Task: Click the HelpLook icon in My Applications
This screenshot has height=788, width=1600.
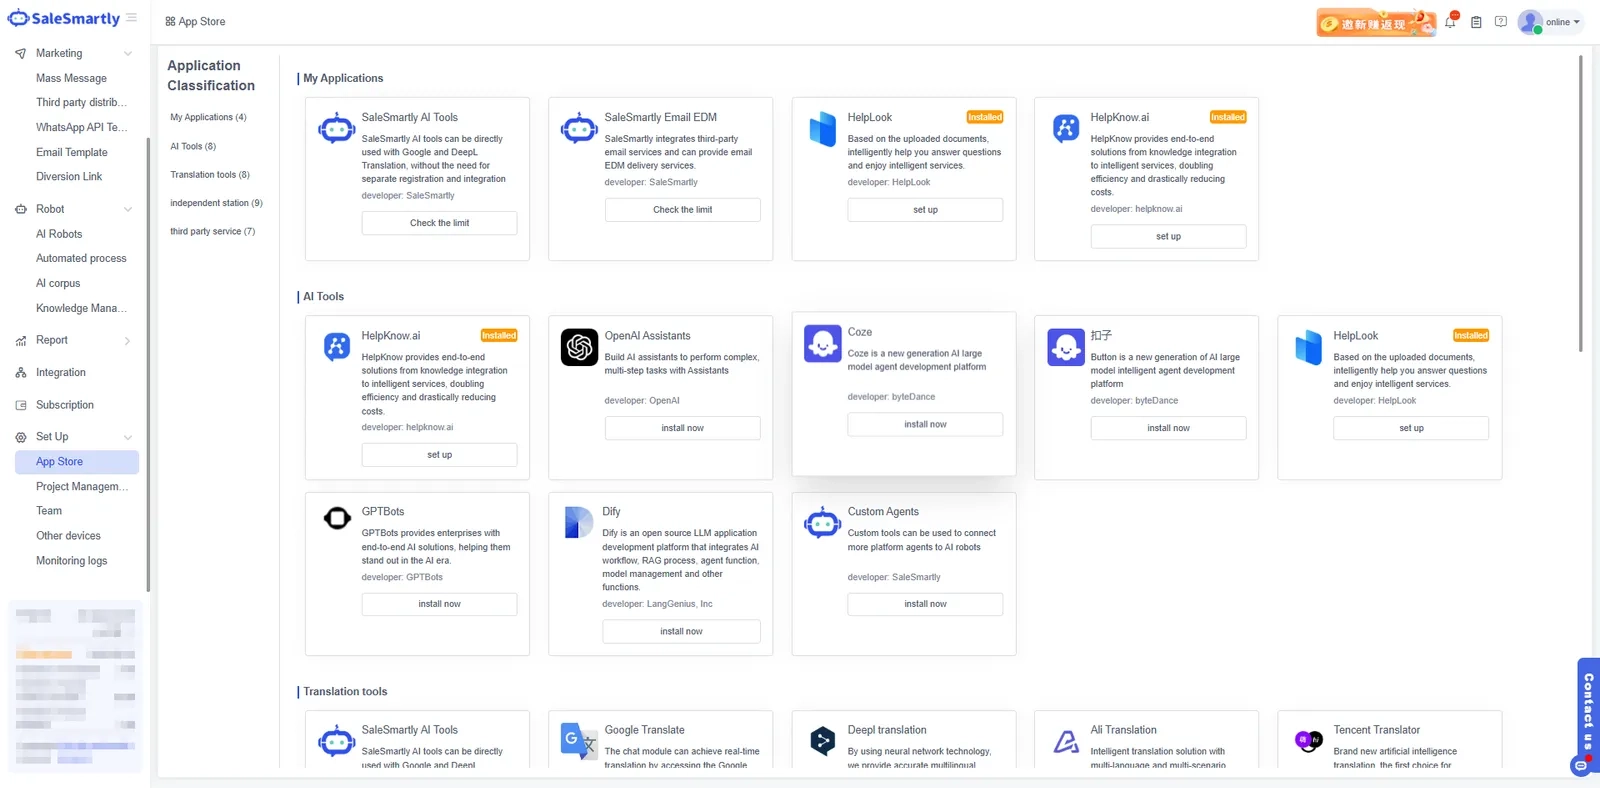Action: tap(822, 129)
